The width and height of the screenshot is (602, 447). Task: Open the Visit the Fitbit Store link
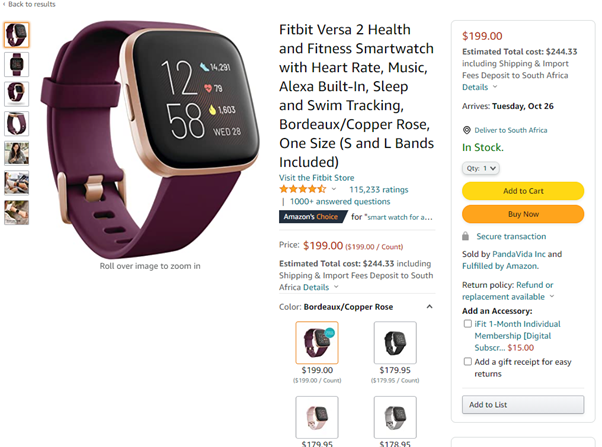317,178
